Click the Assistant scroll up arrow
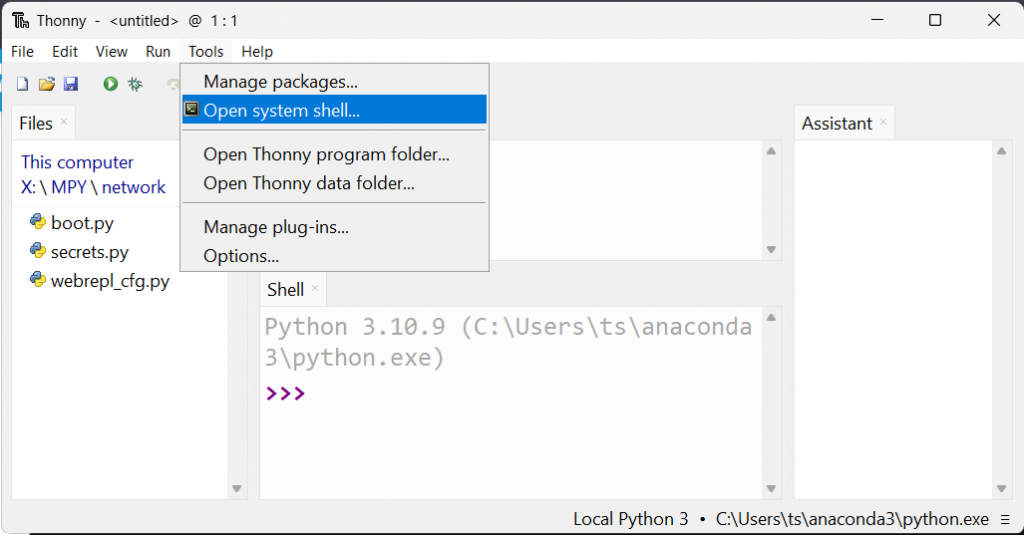The width and height of the screenshot is (1024, 535). (x=1001, y=151)
